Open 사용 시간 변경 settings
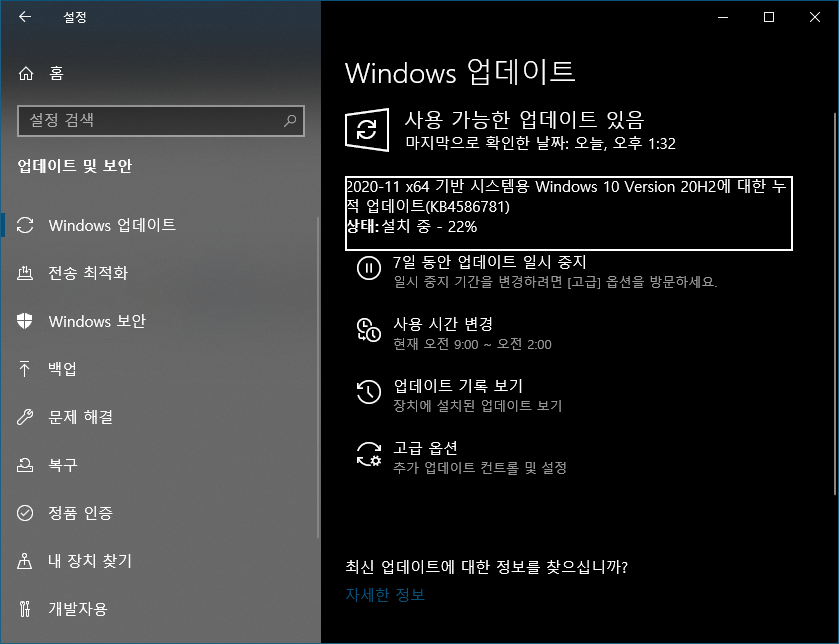 click(443, 324)
